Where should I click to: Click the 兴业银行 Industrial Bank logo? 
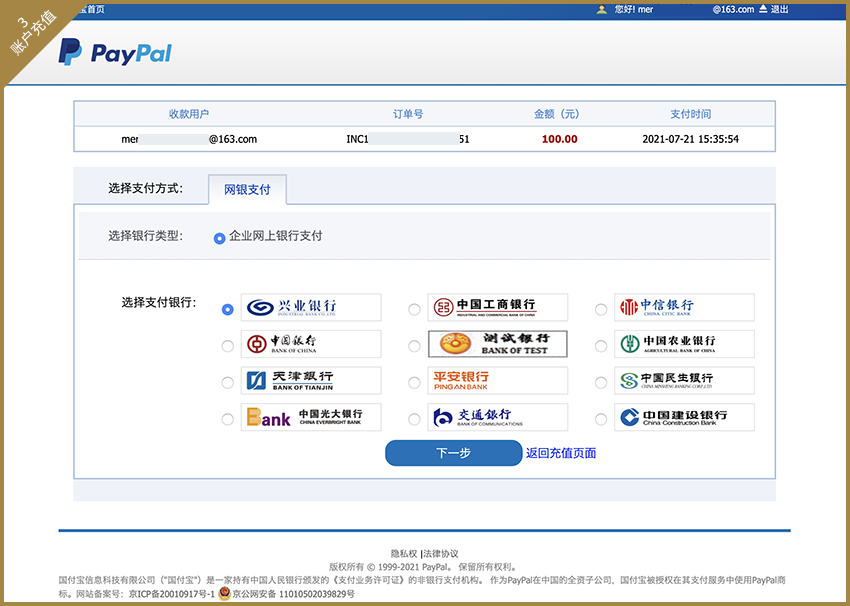(311, 307)
